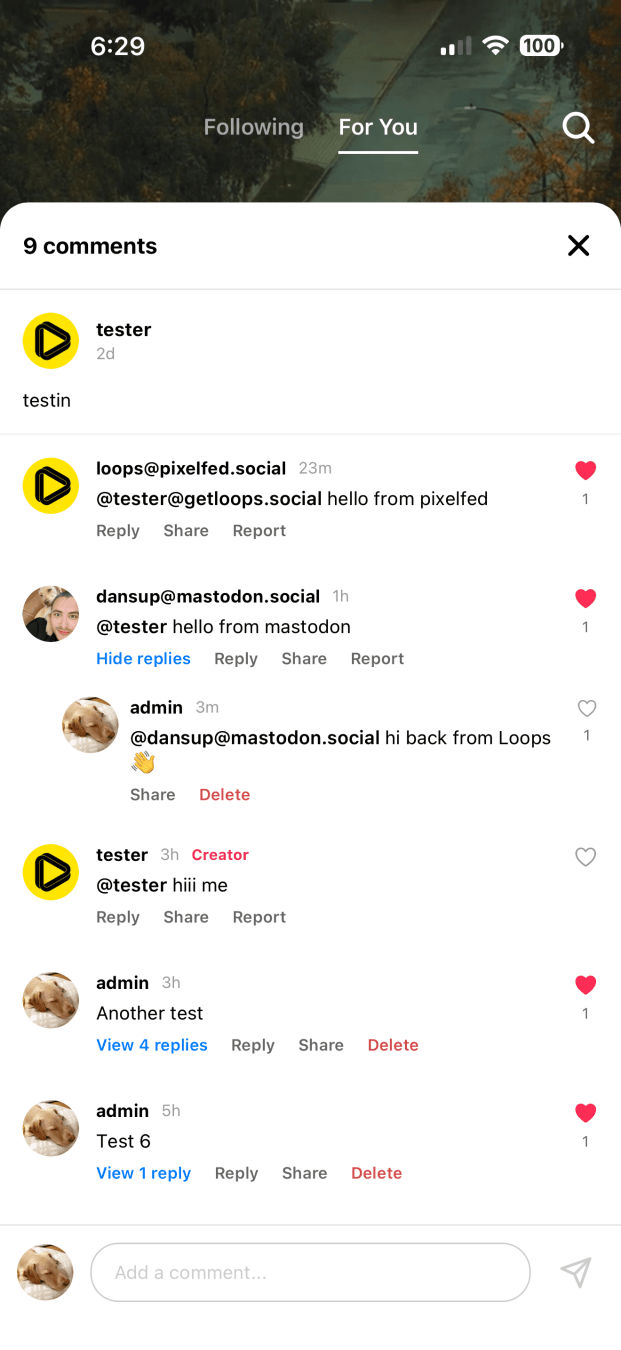
Task: Expand "View 1 reply" under Test 6
Action: [143, 1173]
